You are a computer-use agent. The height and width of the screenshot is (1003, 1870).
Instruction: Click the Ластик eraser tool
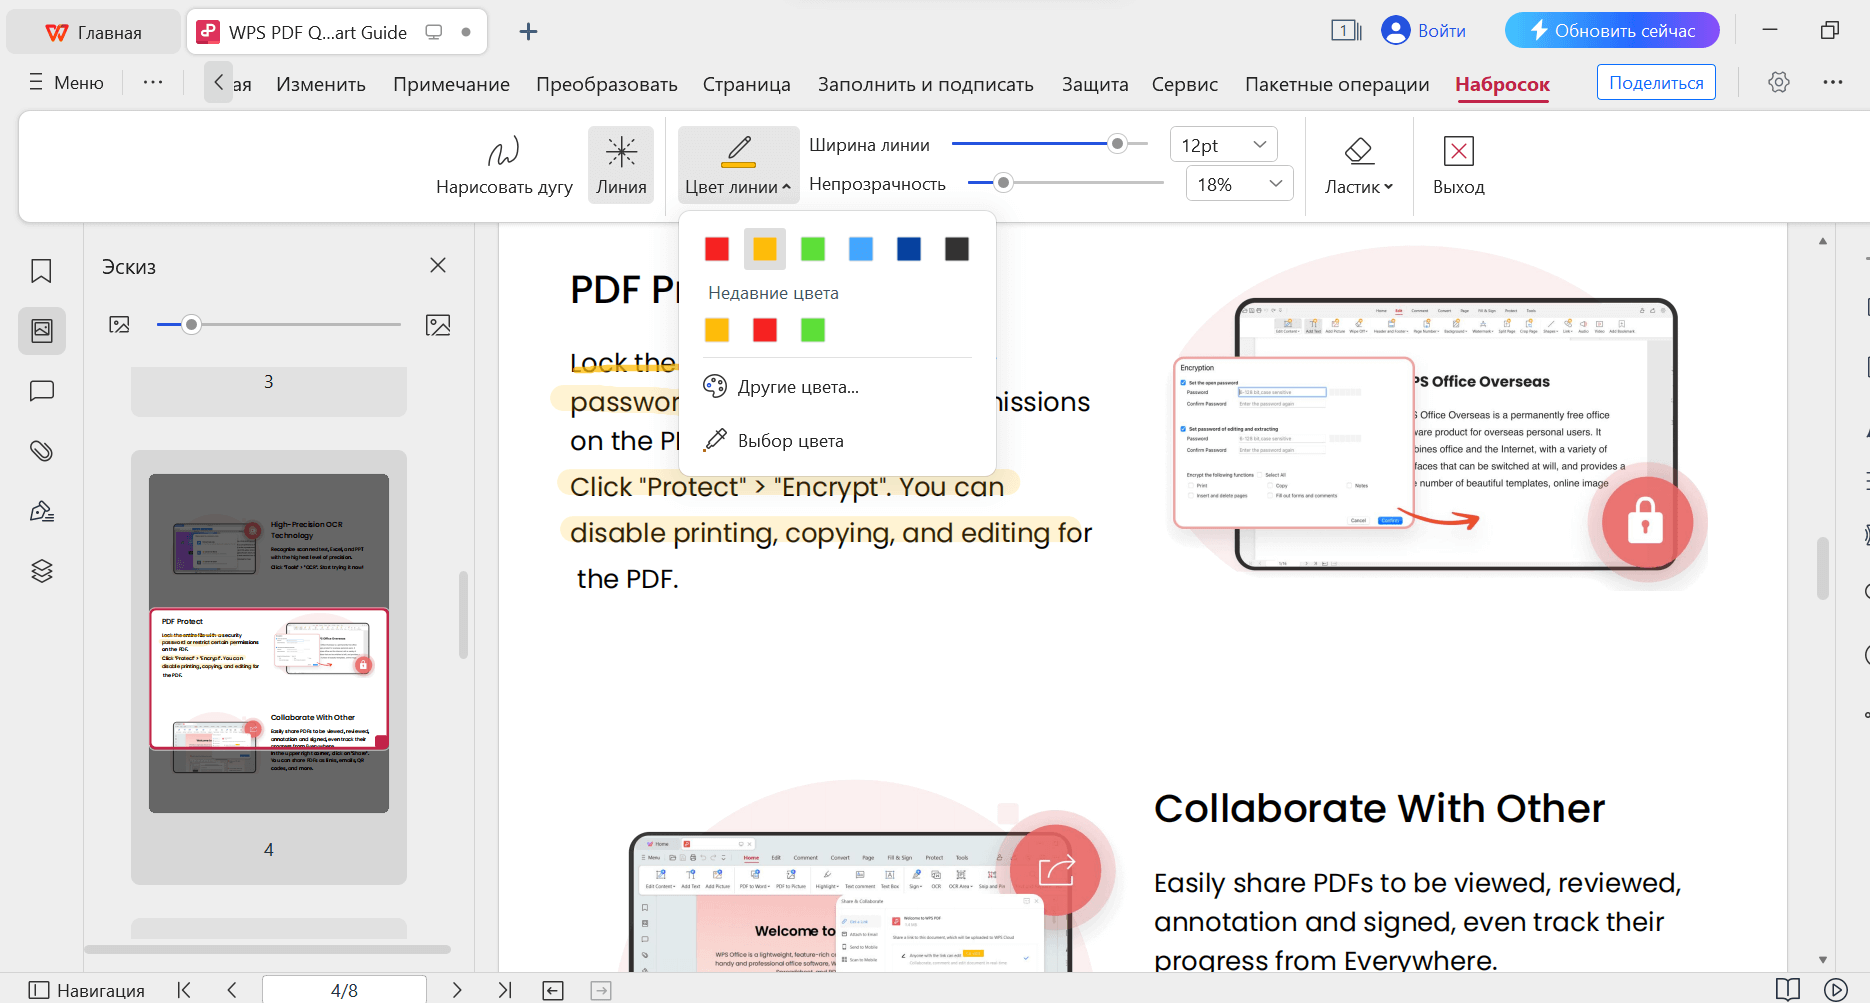1358,164
